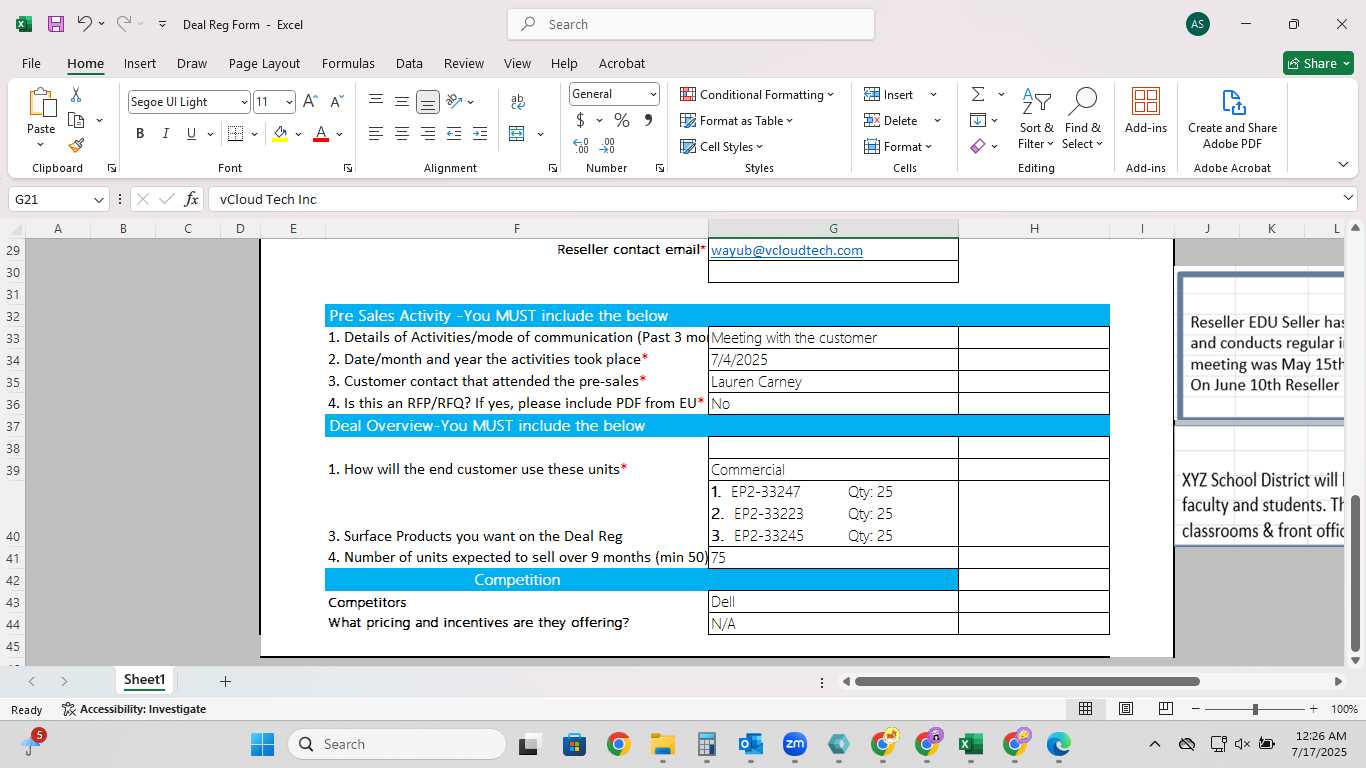This screenshot has width=1366, height=768.
Task: Click the vertical scrollbar thumb
Action: point(1355,574)
